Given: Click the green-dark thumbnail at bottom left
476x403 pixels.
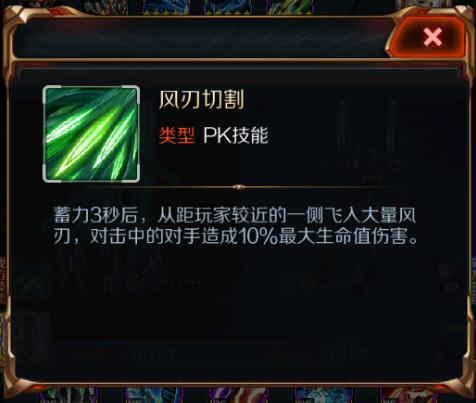Looking at the screenshot, I should [69, 396].
